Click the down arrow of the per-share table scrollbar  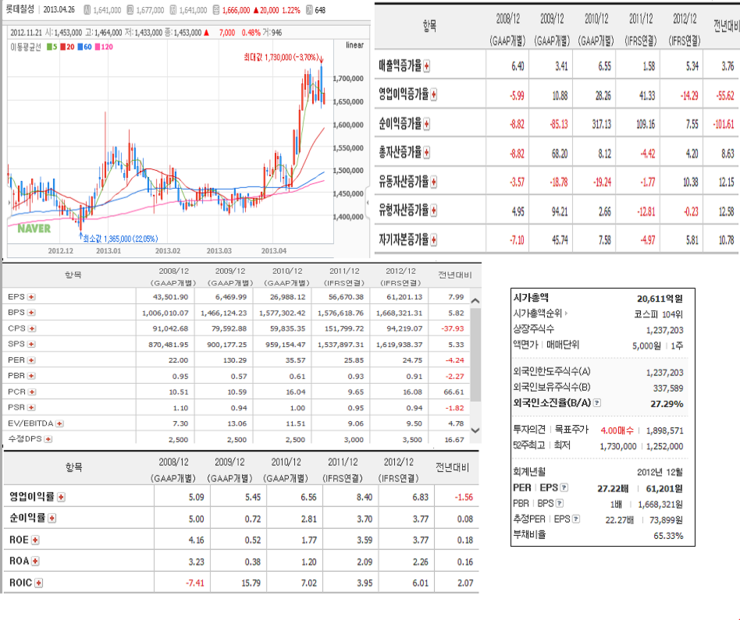click(x=476, y=430)
